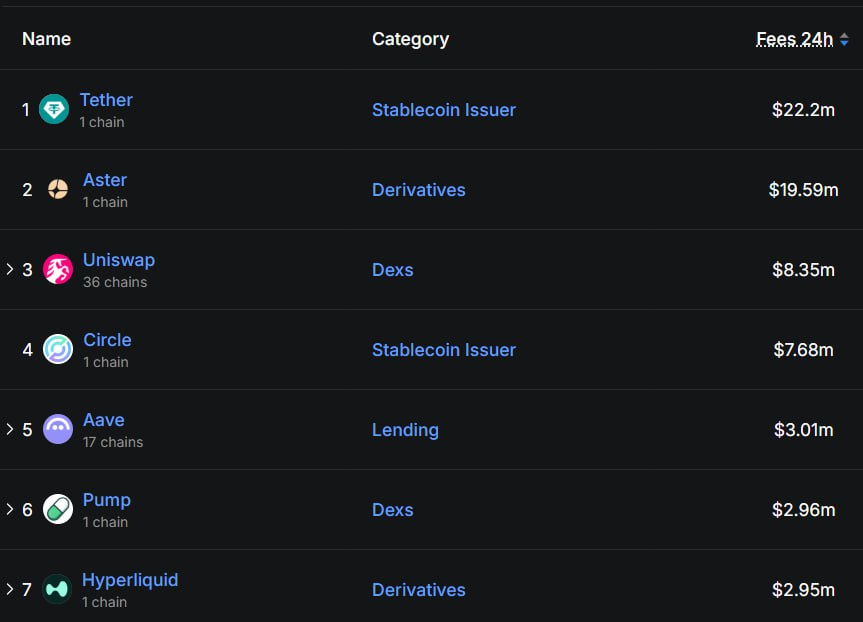Screen dimensions: 863x622
Task: Open the Aster protocol page
Action: 105,180
